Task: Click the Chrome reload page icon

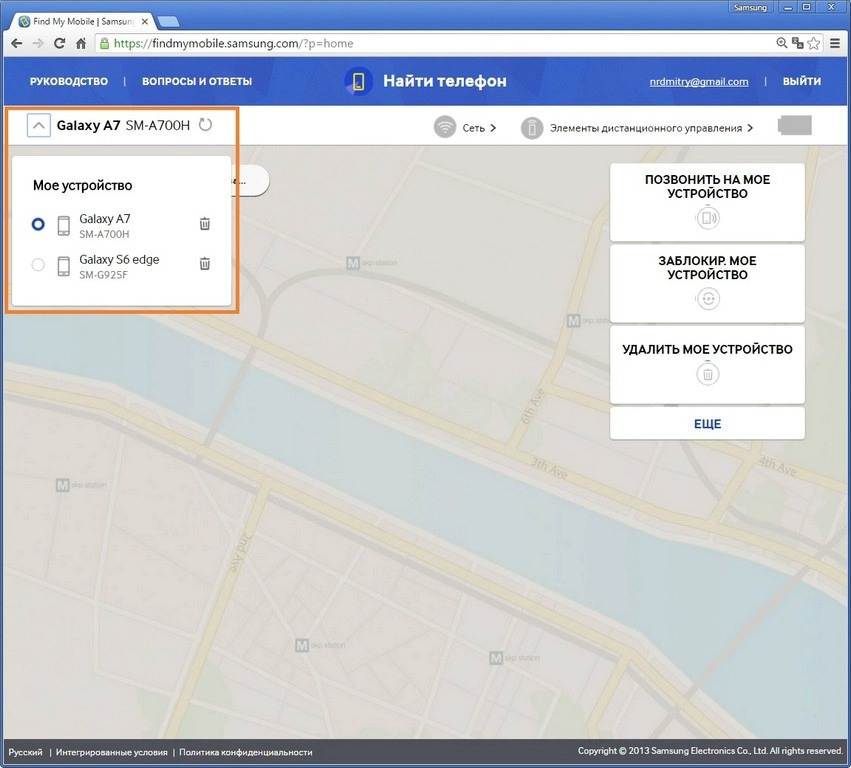Action: 59,44
